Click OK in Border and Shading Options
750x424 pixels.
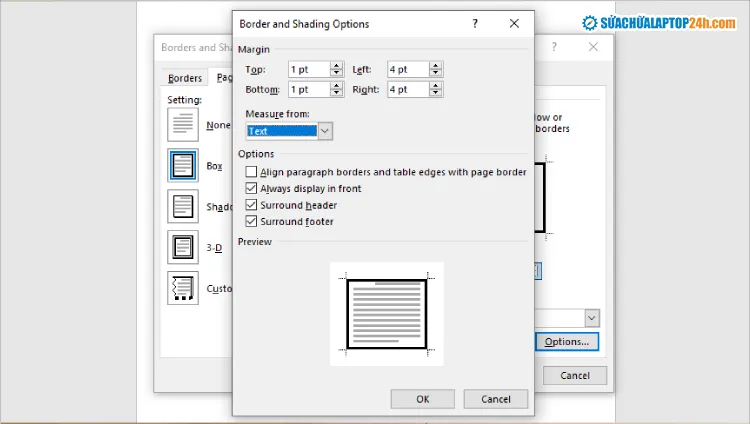coord(423,399)
